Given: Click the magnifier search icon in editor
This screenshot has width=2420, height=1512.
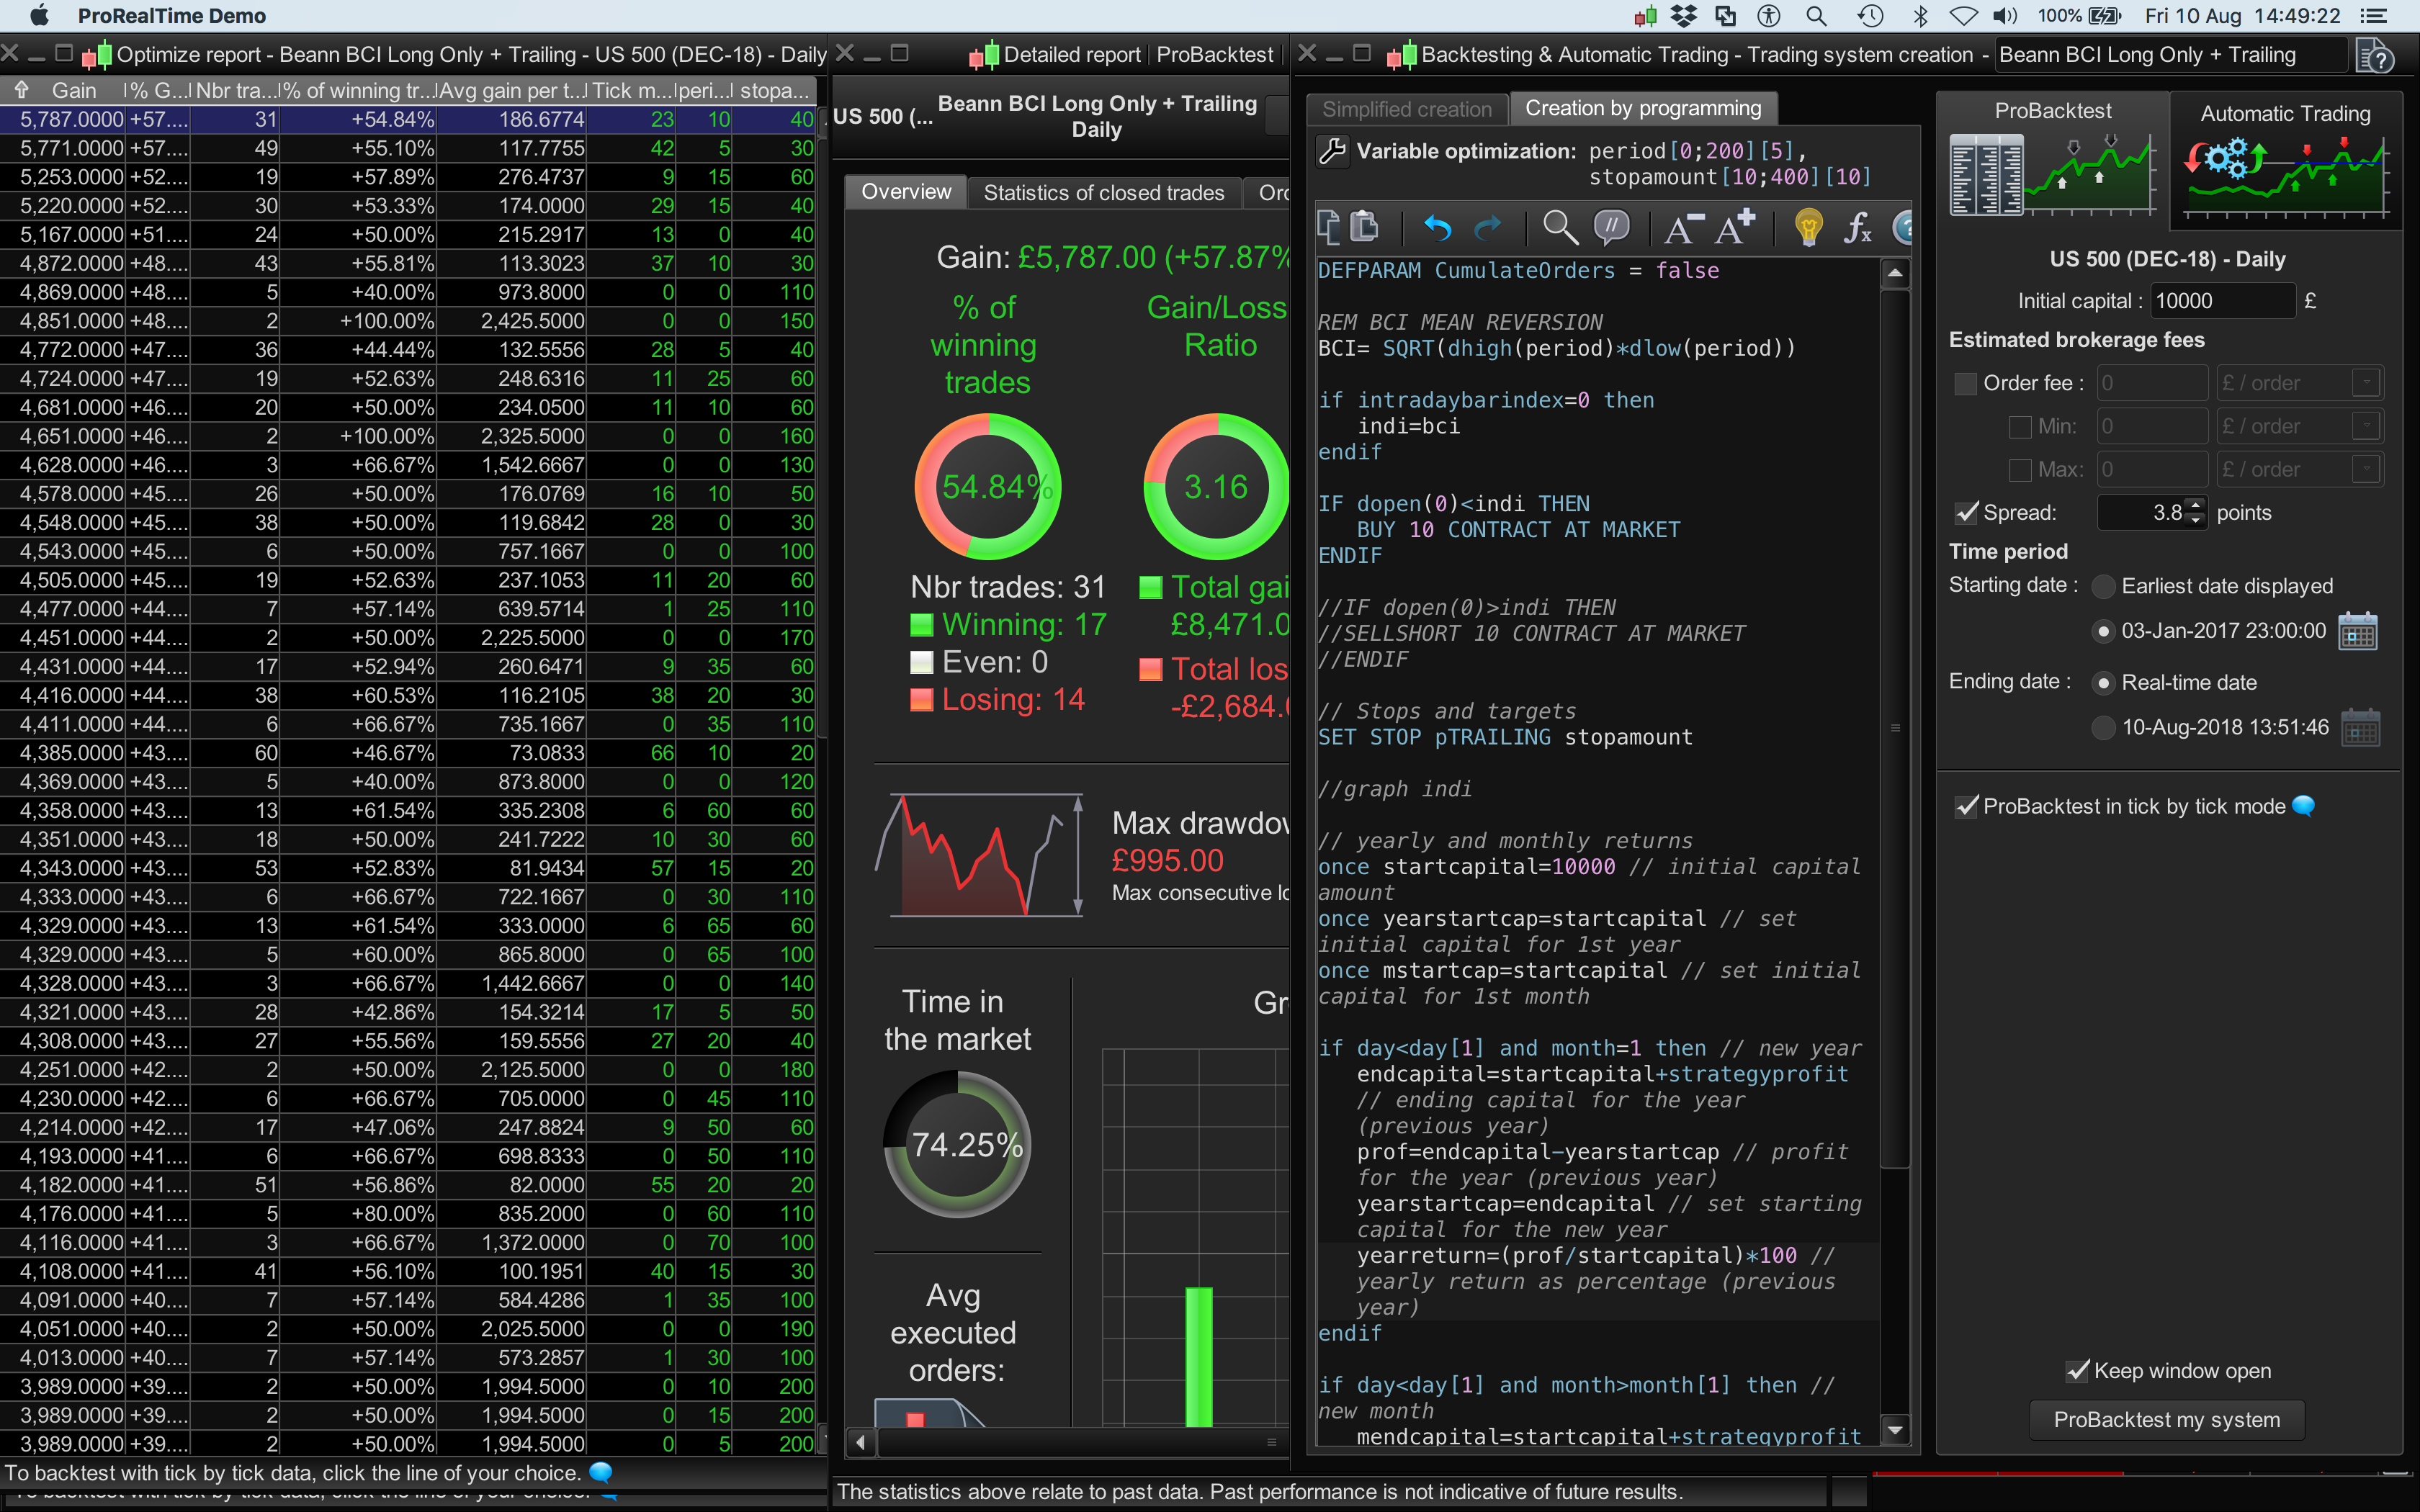Looking at the screenshot, I should tap(1559, 228).
